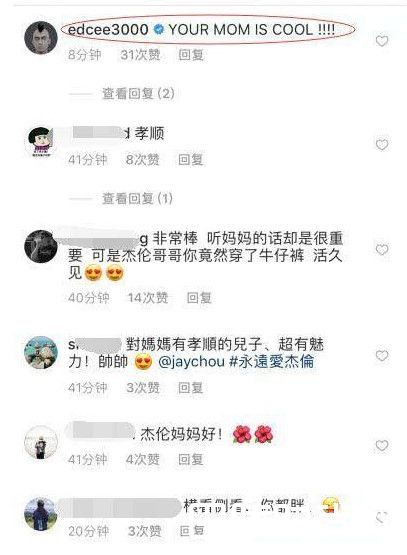The height and width of the screenshot is (555, 407).
Task: View 14次赞 likes list
Action: coord(148,298)
